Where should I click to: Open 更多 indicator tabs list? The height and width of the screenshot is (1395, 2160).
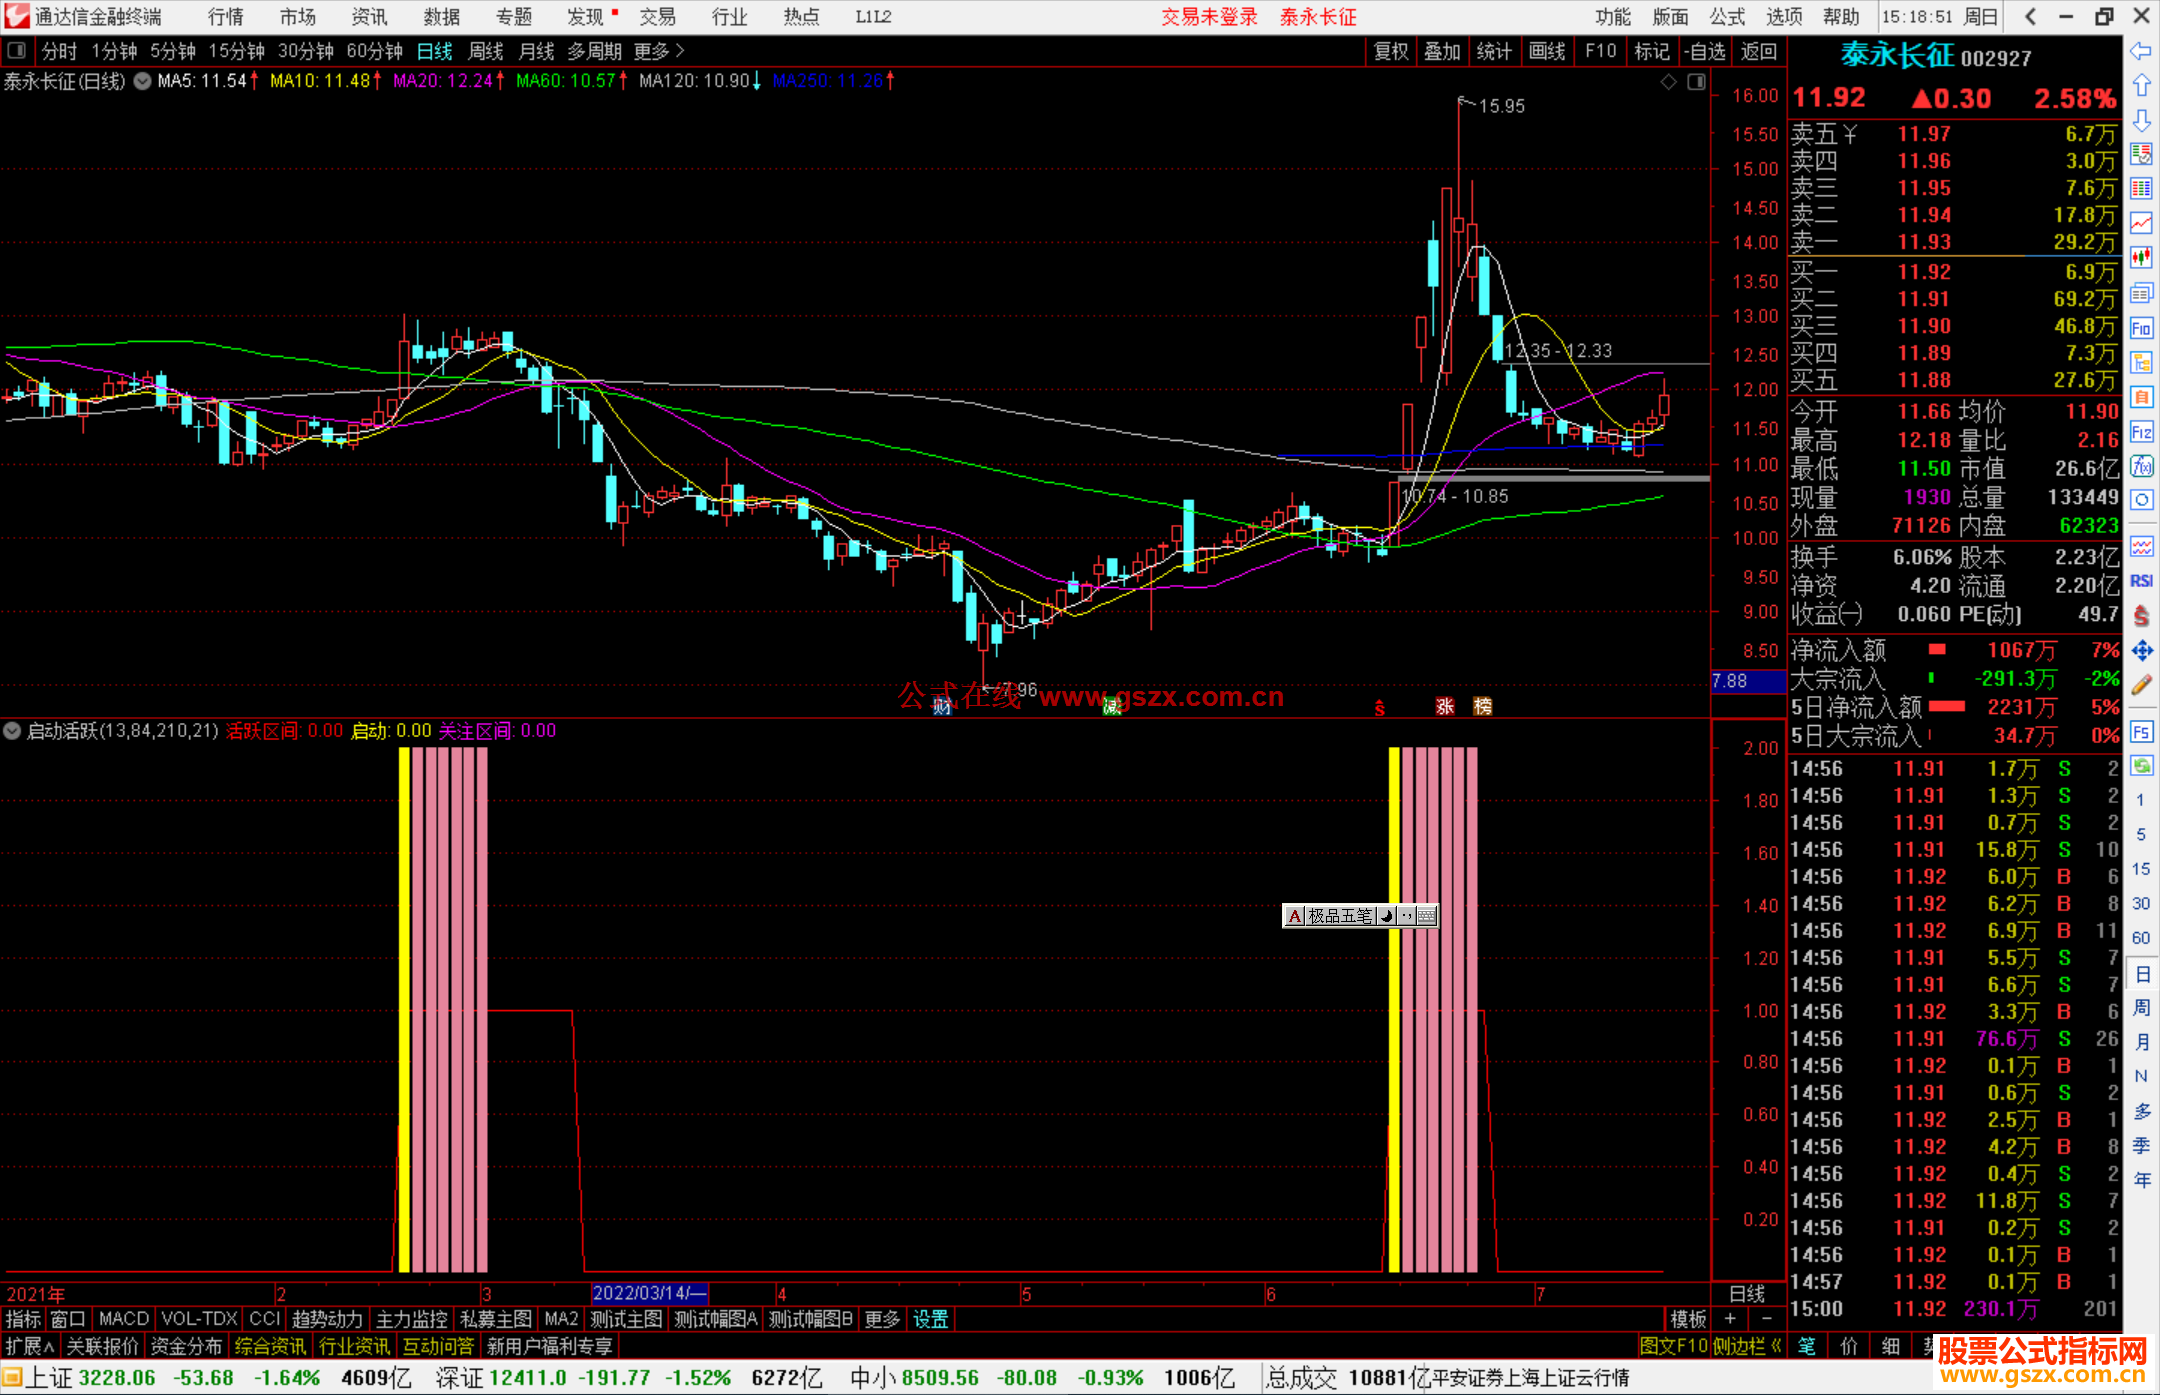[882, 1319]
